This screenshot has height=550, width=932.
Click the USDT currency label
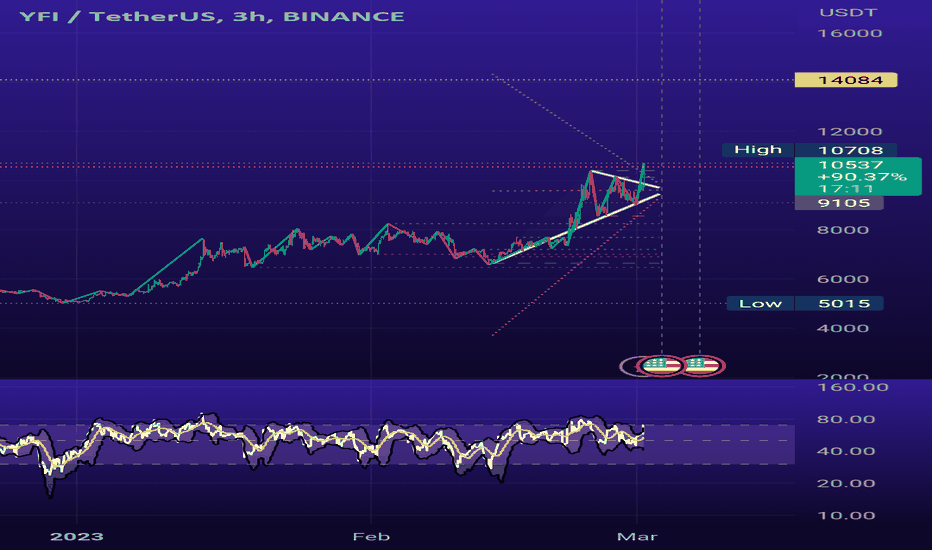point(848,12)
